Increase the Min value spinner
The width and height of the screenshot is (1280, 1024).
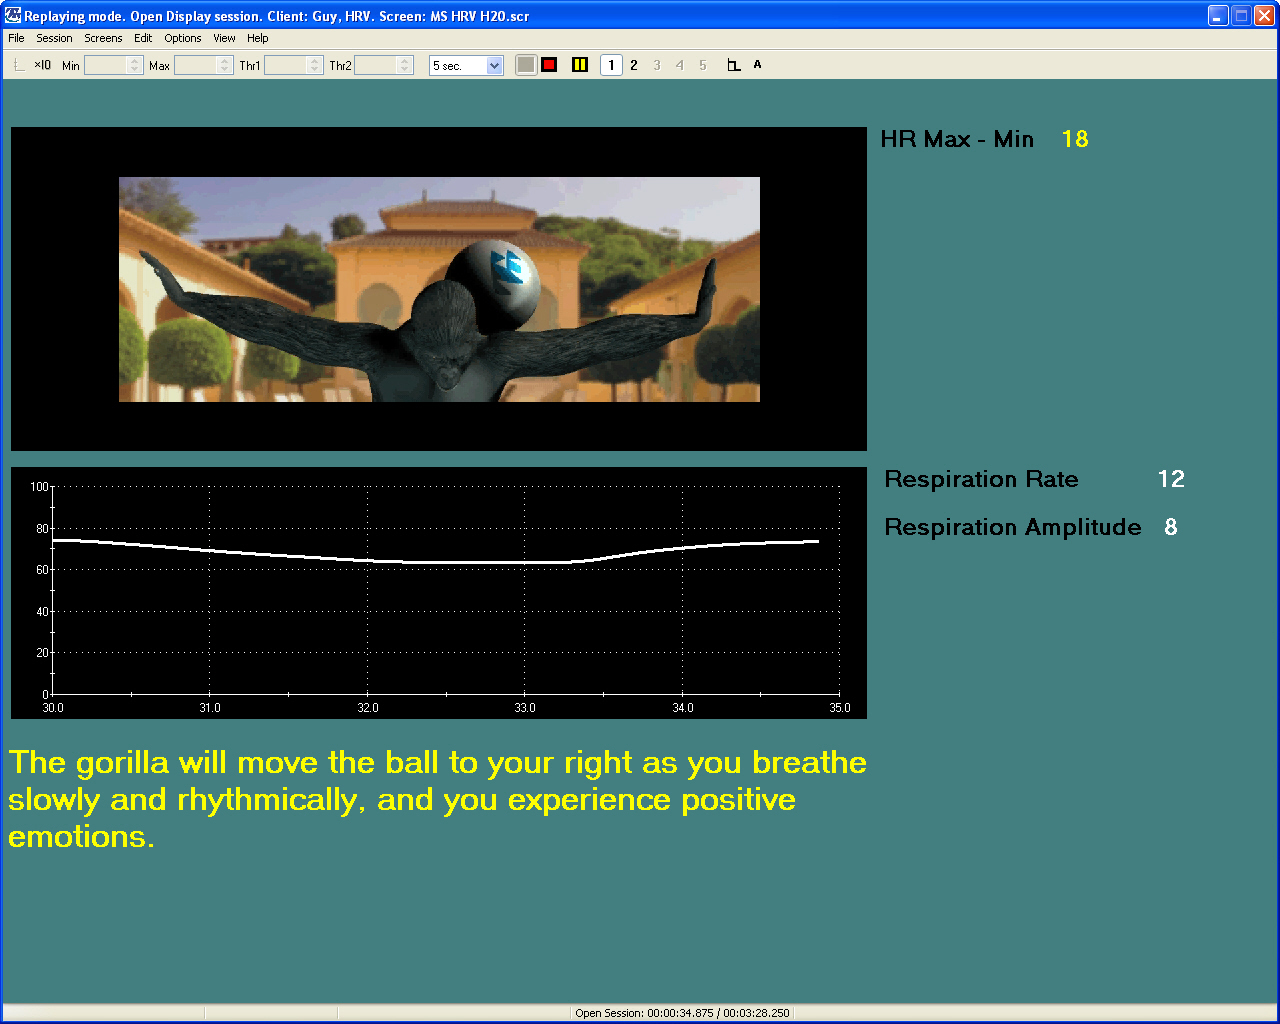pos(135,61)
